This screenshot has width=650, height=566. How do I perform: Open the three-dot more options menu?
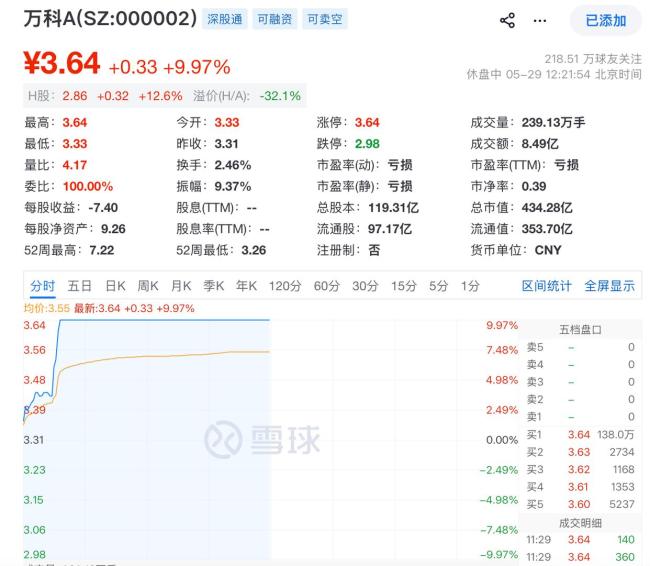pos(539,20)
